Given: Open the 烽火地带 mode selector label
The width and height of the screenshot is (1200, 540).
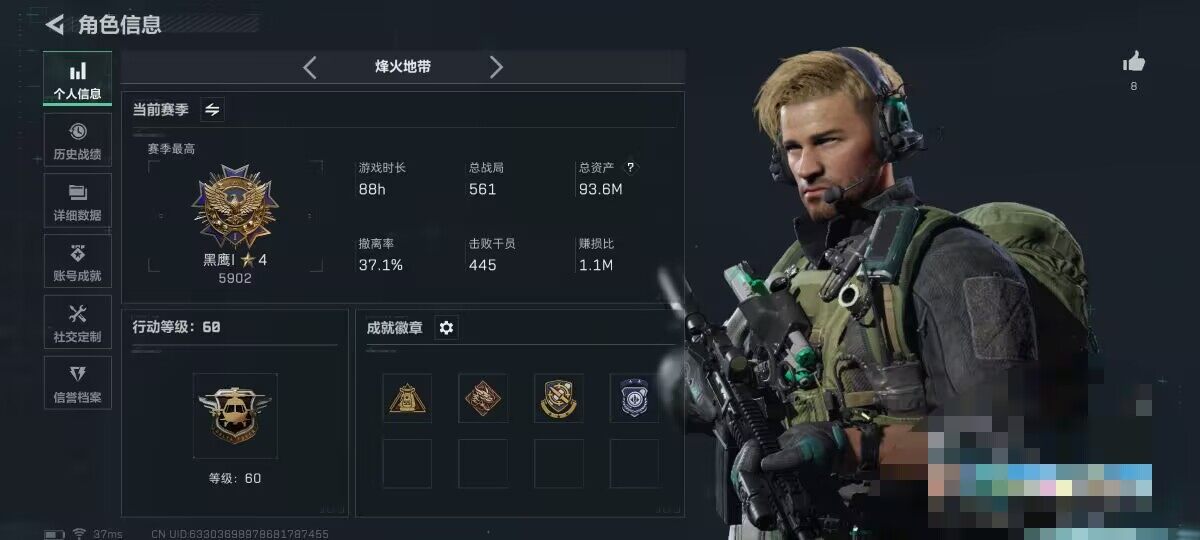Looking at the screenshot, I should (x=403, y=67).
